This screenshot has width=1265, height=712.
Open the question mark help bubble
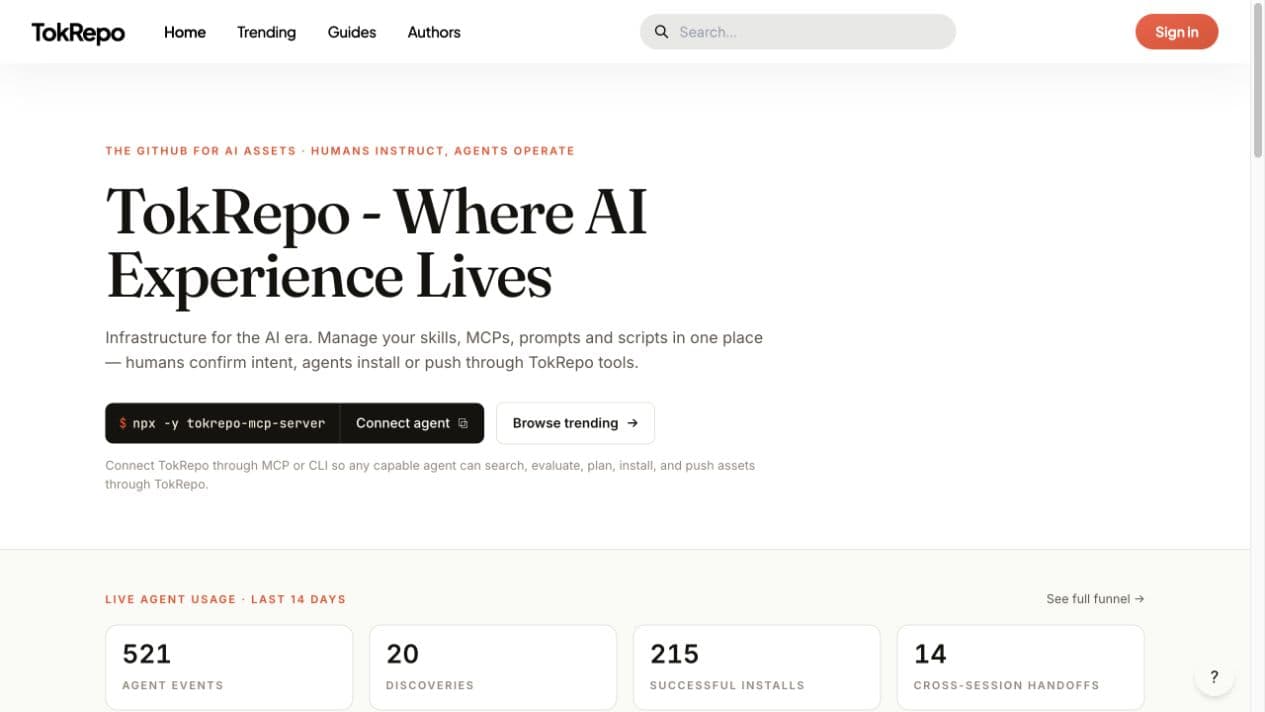pos(1214,677)
